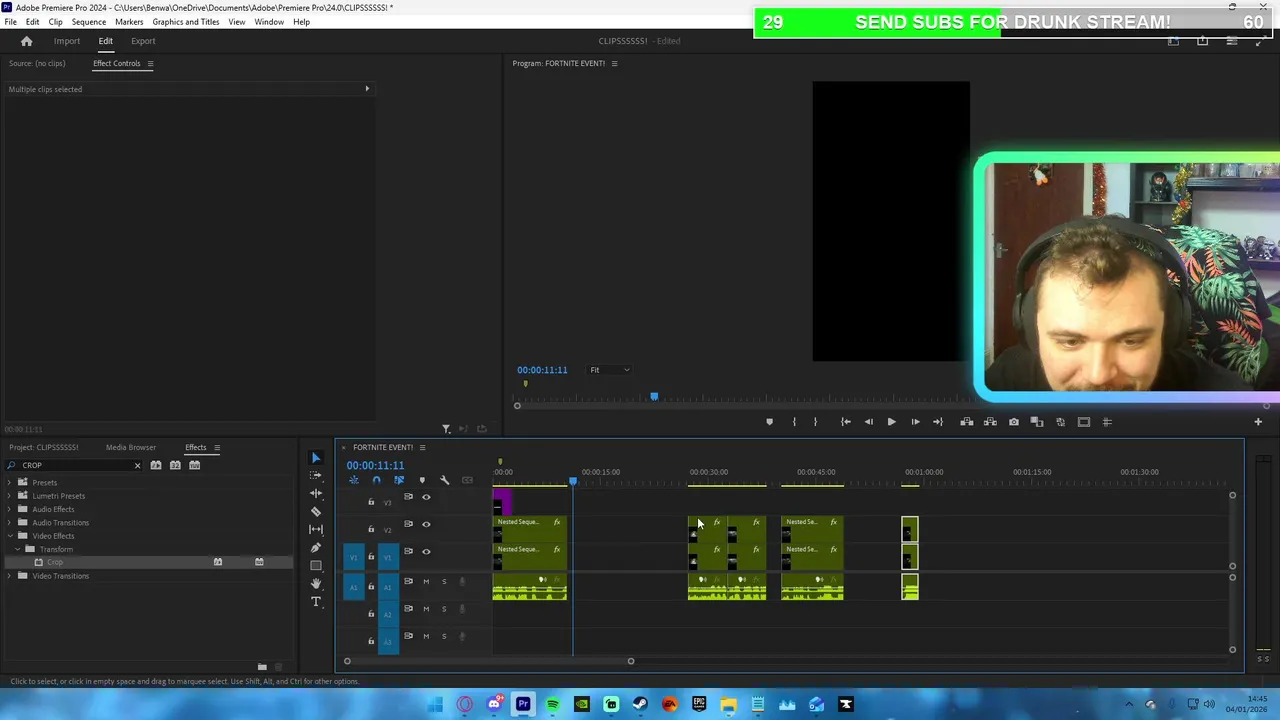This screenshot has width=1280, height=720.
Task: Add marker in the timeline header
Action: (x=422, y=480)
